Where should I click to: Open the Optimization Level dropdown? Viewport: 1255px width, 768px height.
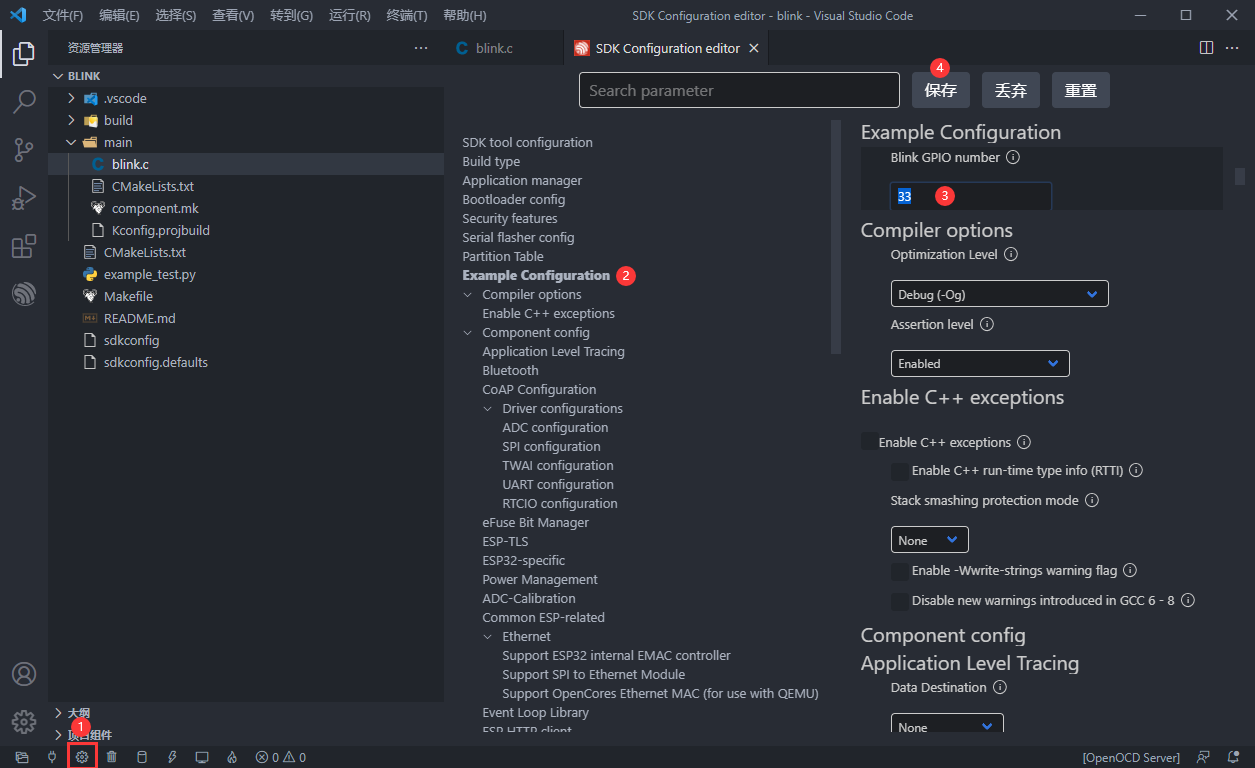tap(1000, 294)
